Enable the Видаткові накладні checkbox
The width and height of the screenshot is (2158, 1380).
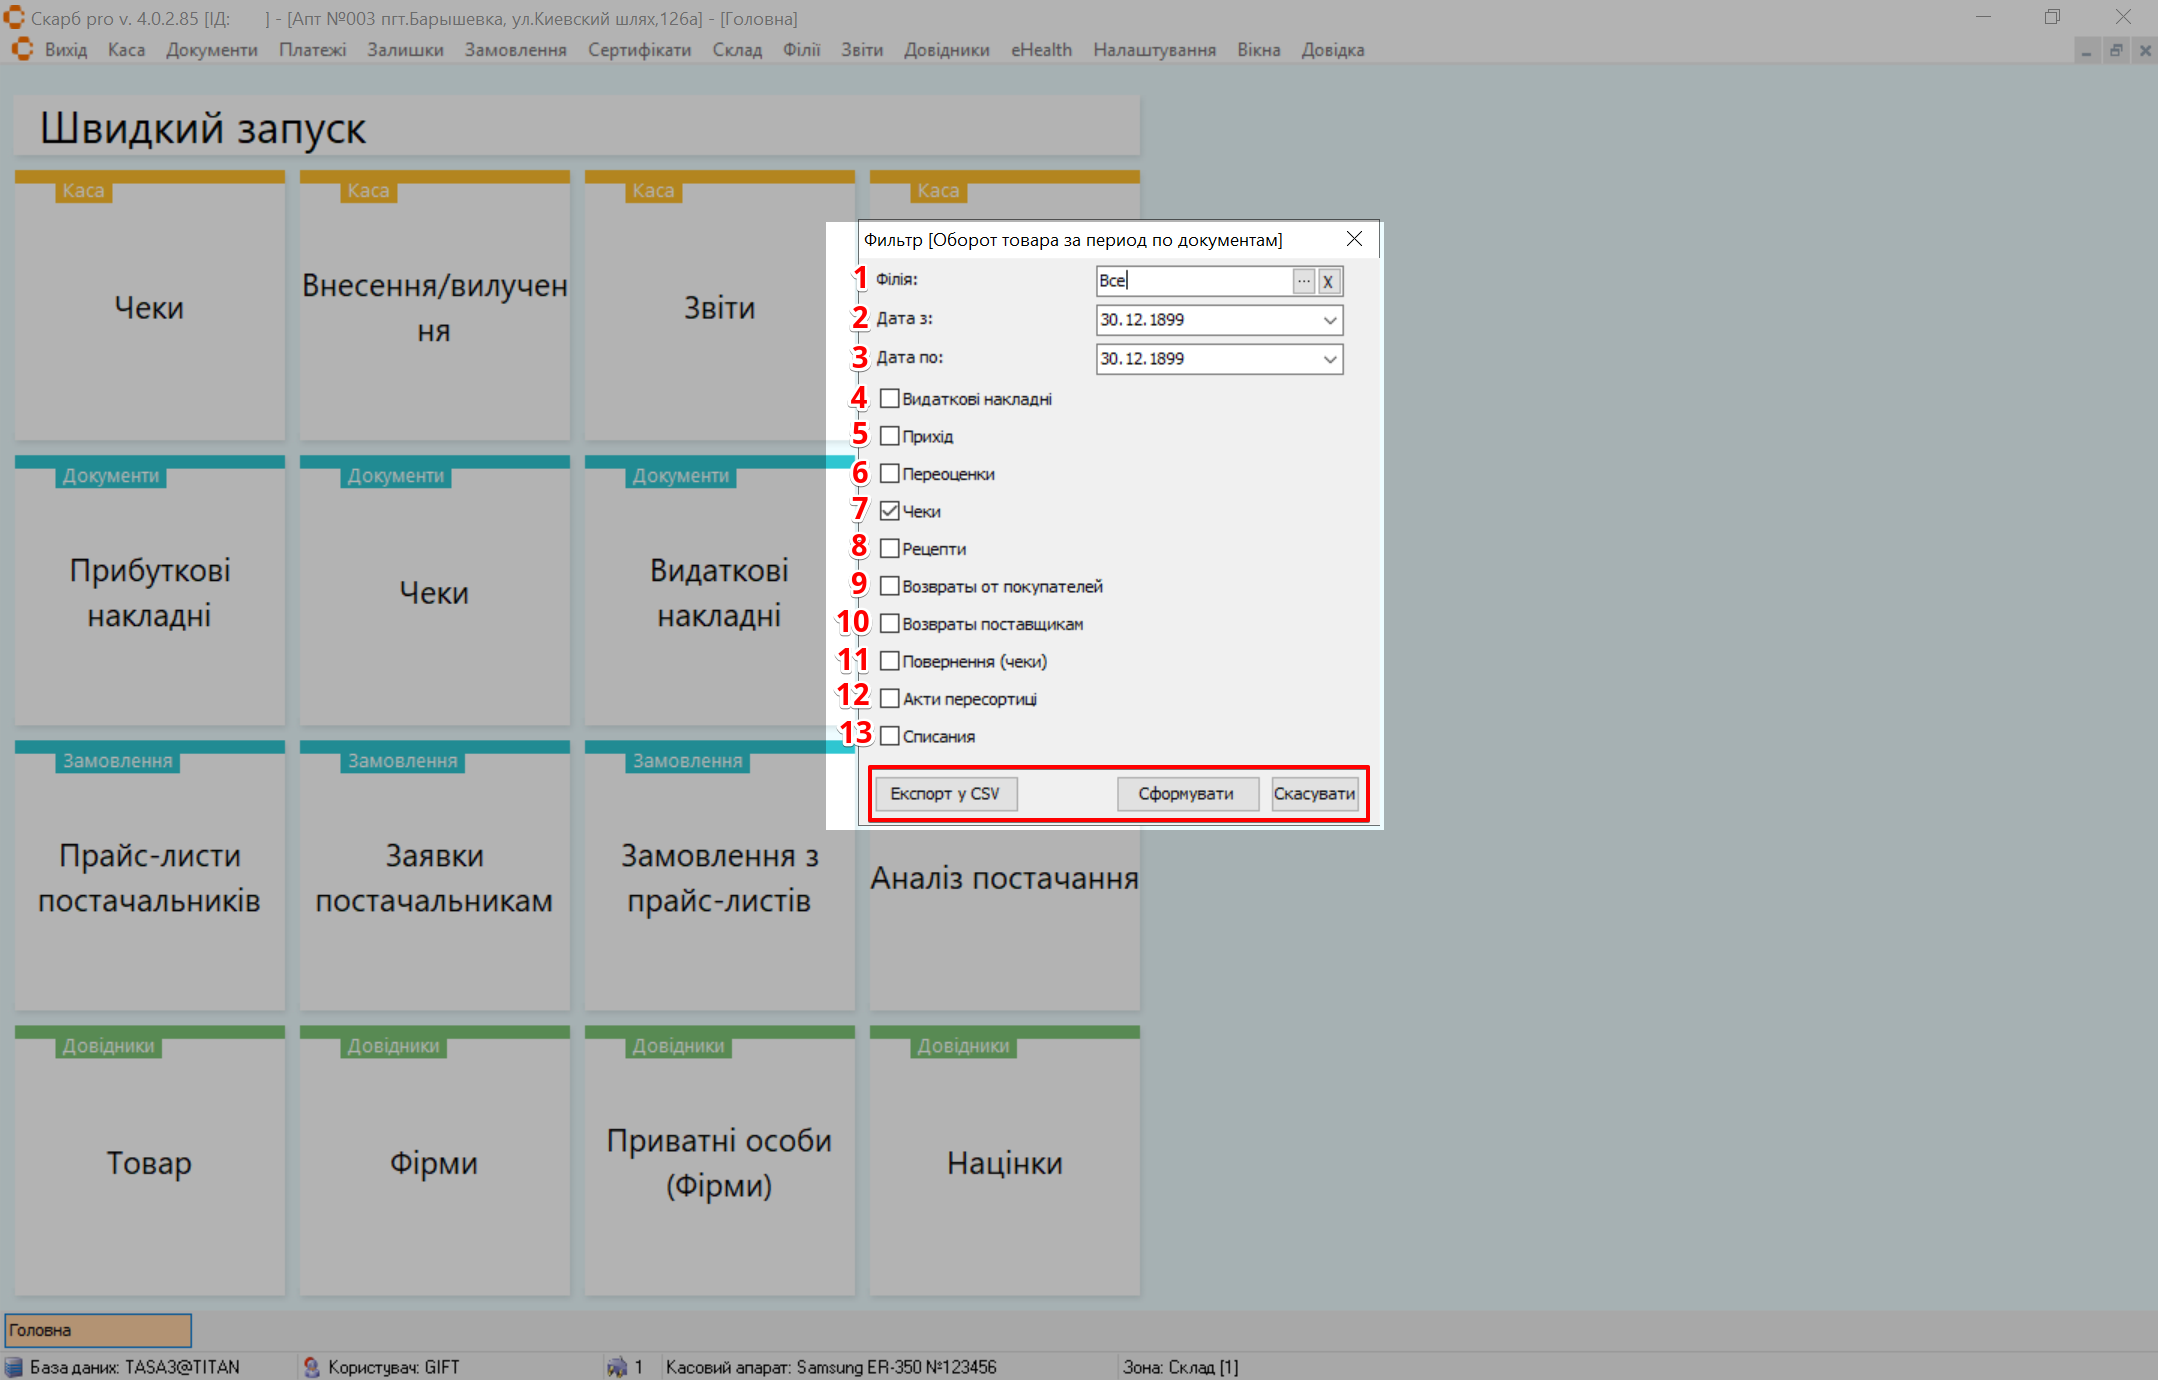889,399
